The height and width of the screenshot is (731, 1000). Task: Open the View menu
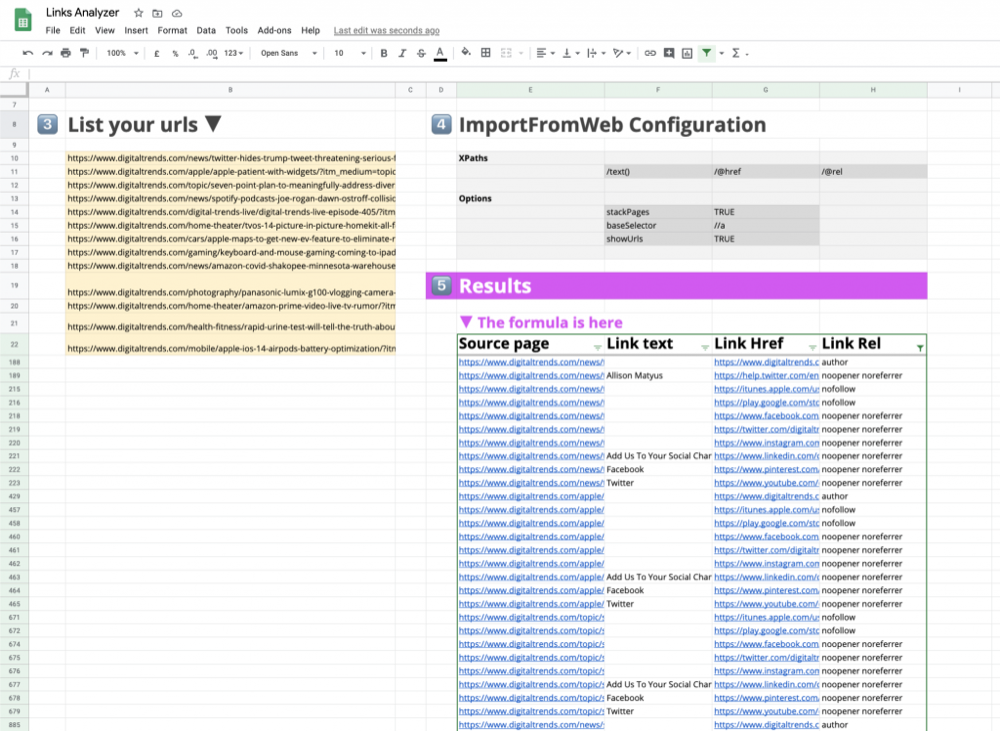coord(105,30)
